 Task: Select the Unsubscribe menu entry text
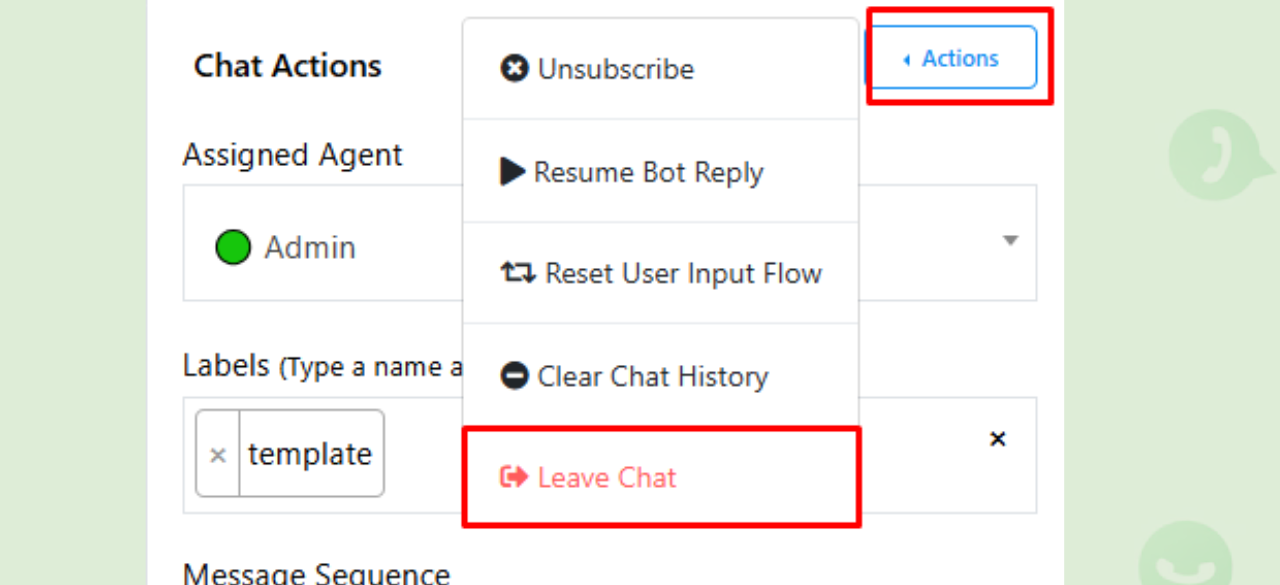click(x=616, y=69)
